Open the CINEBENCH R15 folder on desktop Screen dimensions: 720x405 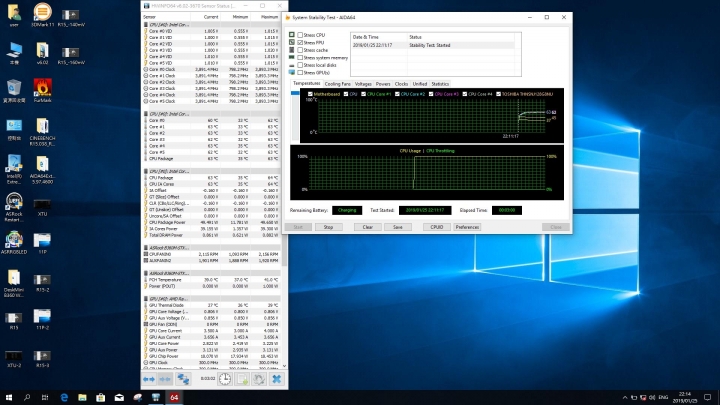click(x=42, y=132)
